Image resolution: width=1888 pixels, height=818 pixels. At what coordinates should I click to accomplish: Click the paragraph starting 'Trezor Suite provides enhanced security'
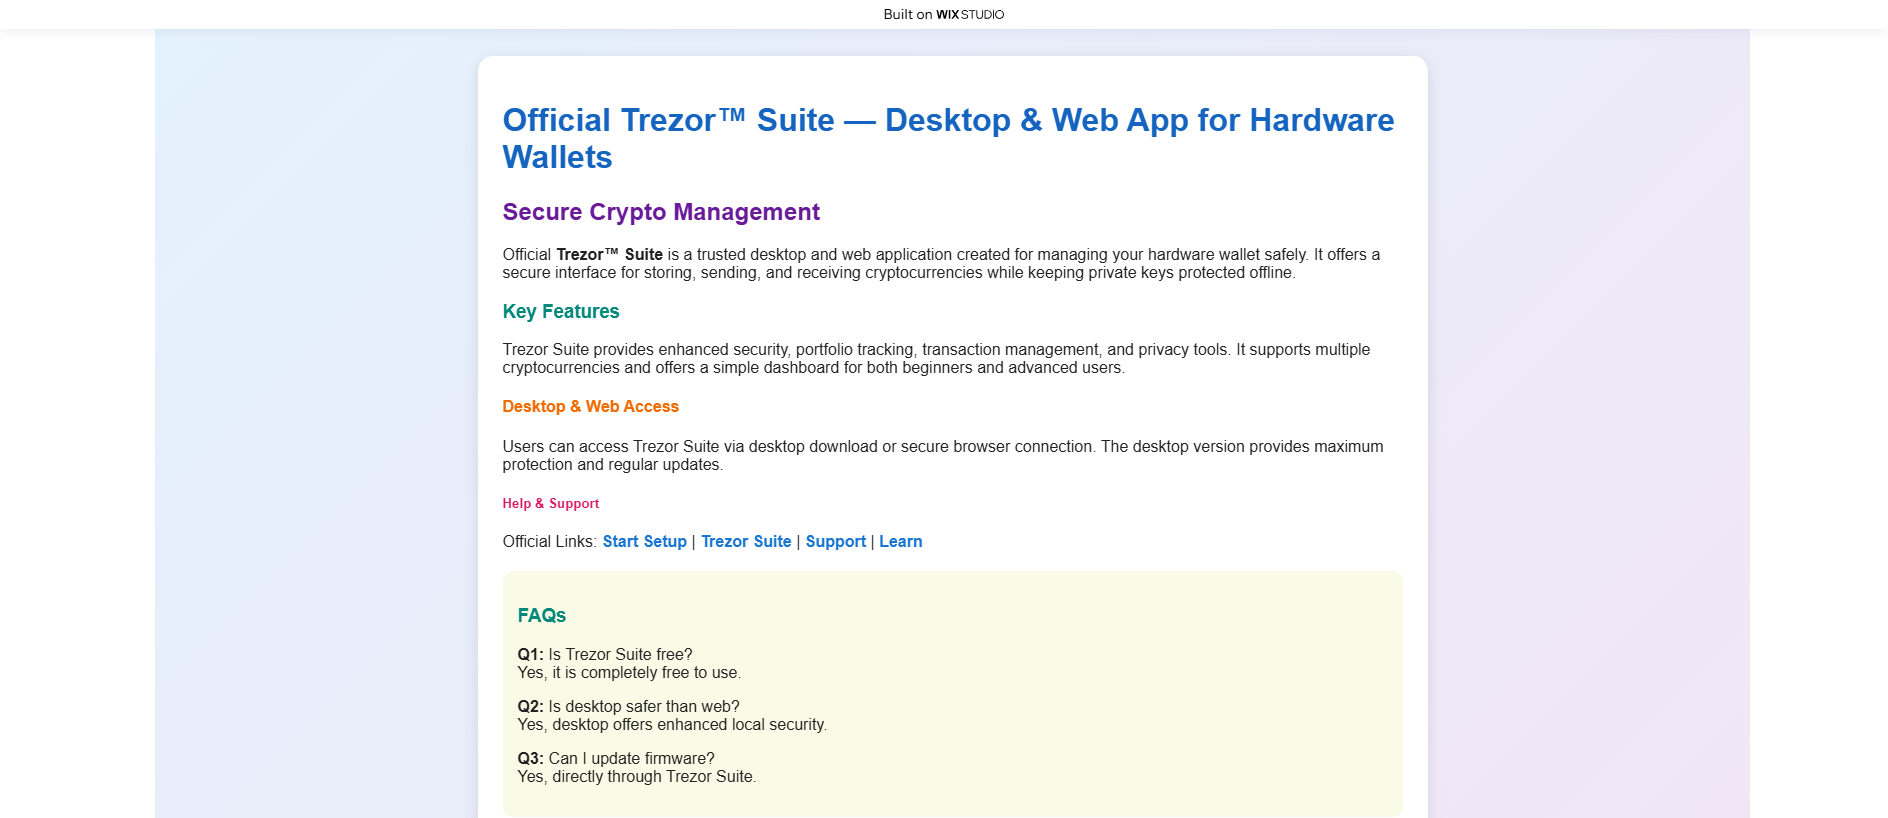point(936,359)
